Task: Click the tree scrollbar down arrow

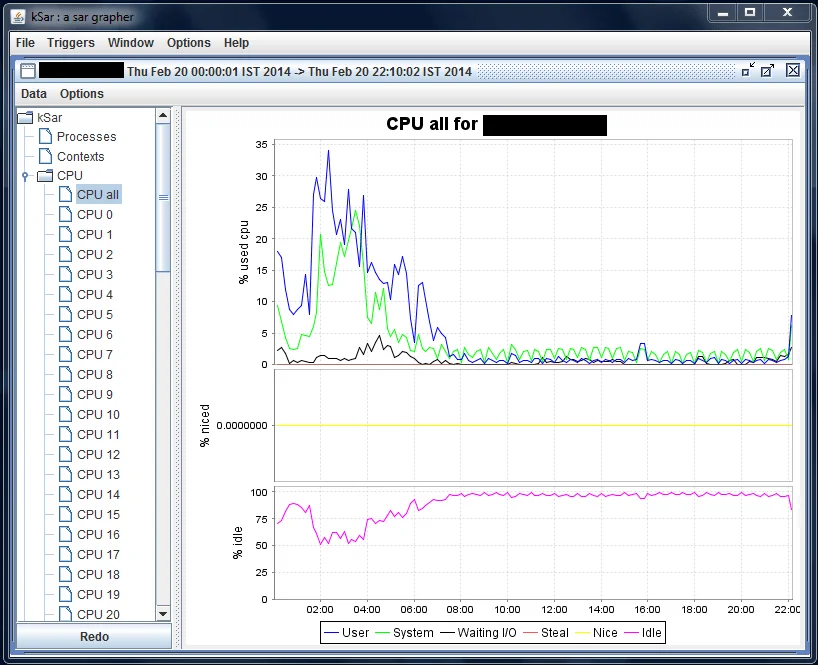Action: point(163,613)
